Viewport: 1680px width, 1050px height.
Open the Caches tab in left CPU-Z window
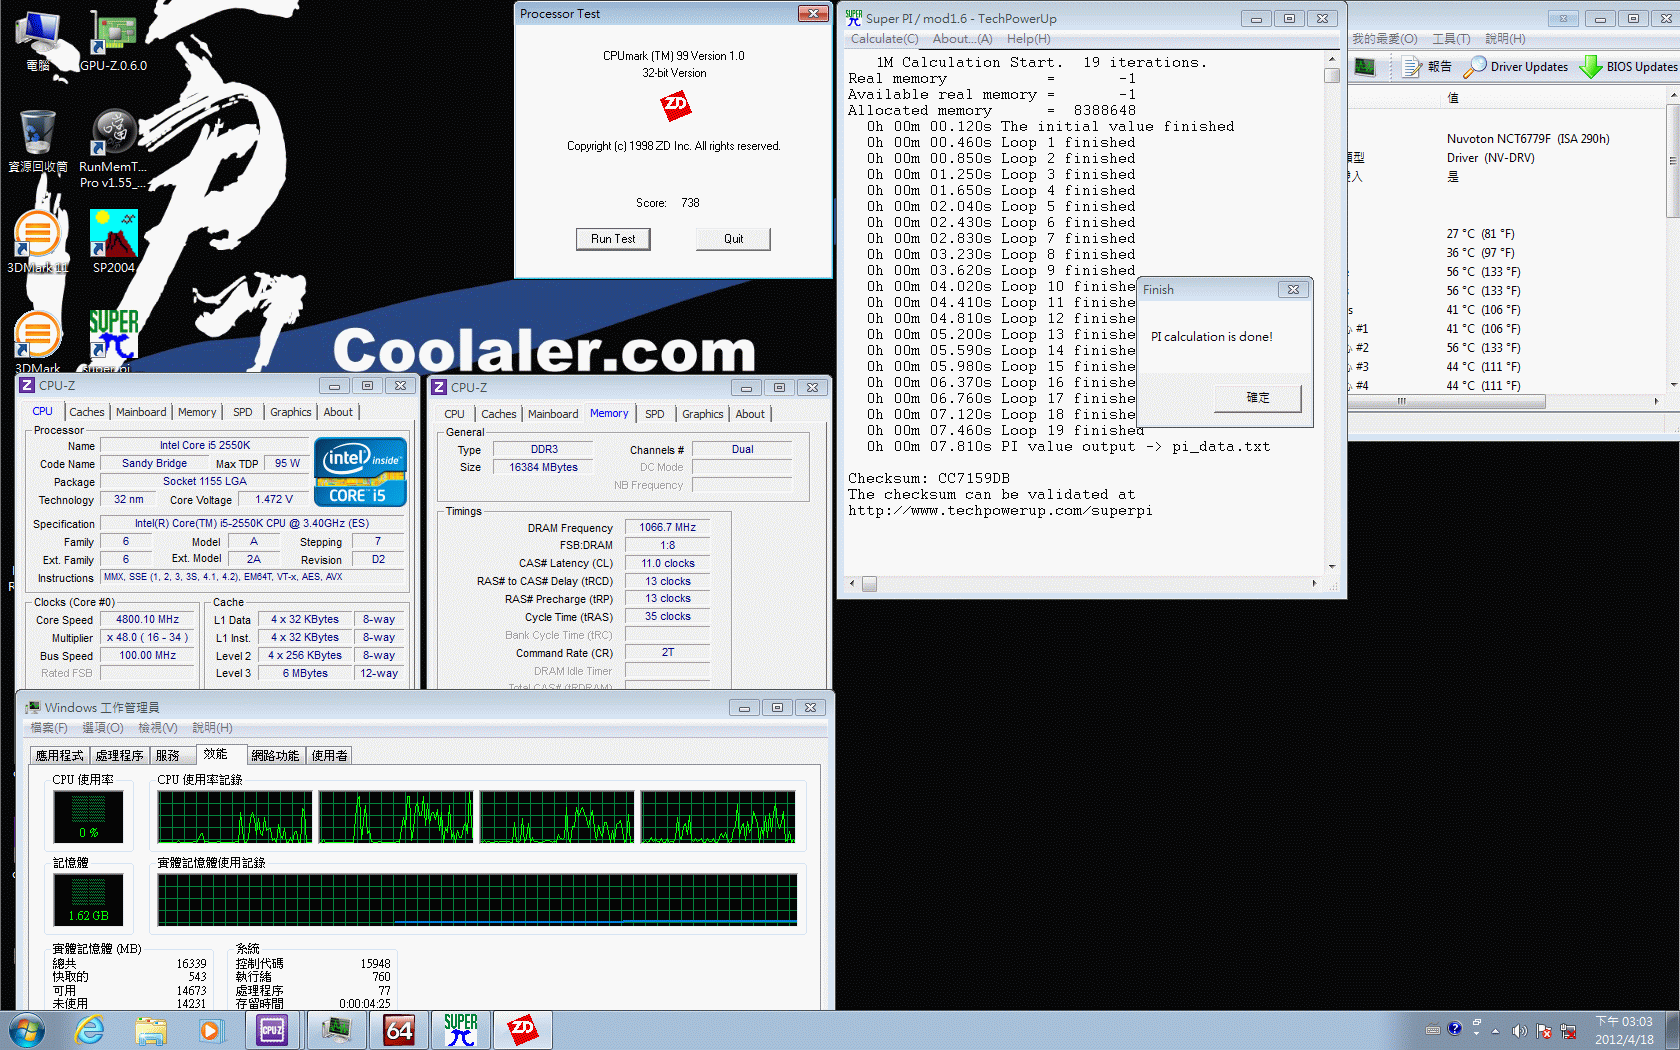click(x=87, y=412)
